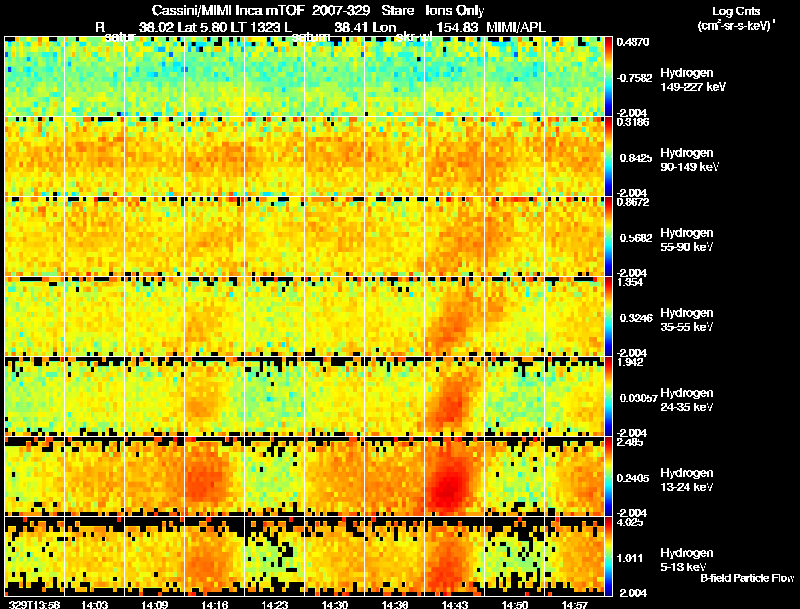
Task: Click the 2.485 scale value
Action: 630,442
